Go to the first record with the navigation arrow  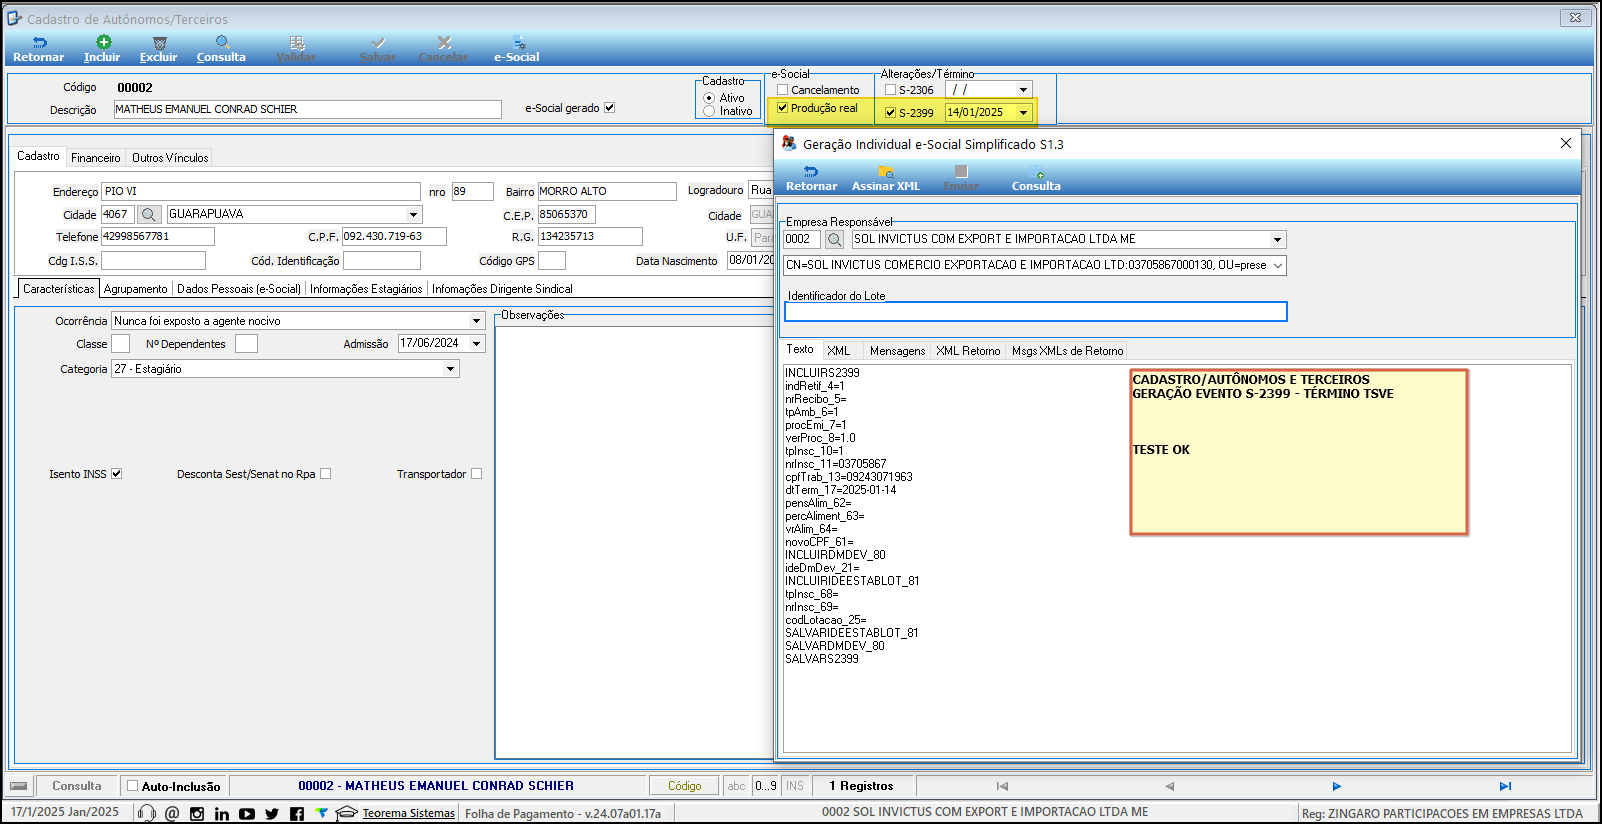click(1002, 786)
